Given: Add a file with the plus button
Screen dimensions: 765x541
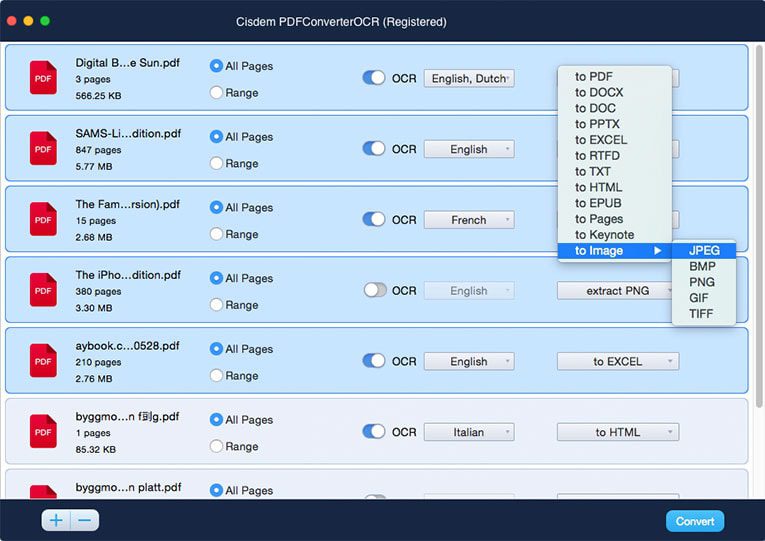Looking at the screenshot, I should (x=56, y=520).
